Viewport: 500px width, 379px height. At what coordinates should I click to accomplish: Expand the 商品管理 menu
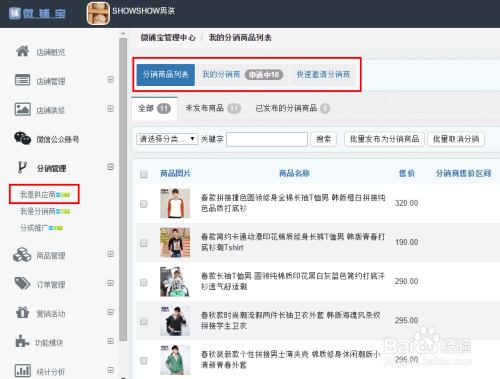click(x=110, y=254)
